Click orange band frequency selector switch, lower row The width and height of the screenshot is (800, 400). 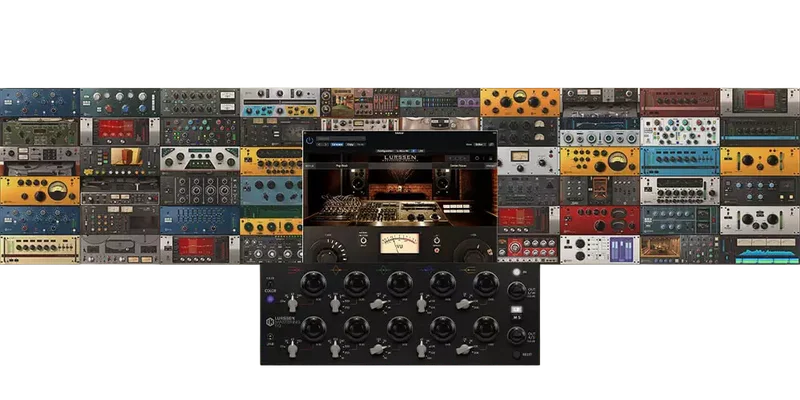(335, 349)
